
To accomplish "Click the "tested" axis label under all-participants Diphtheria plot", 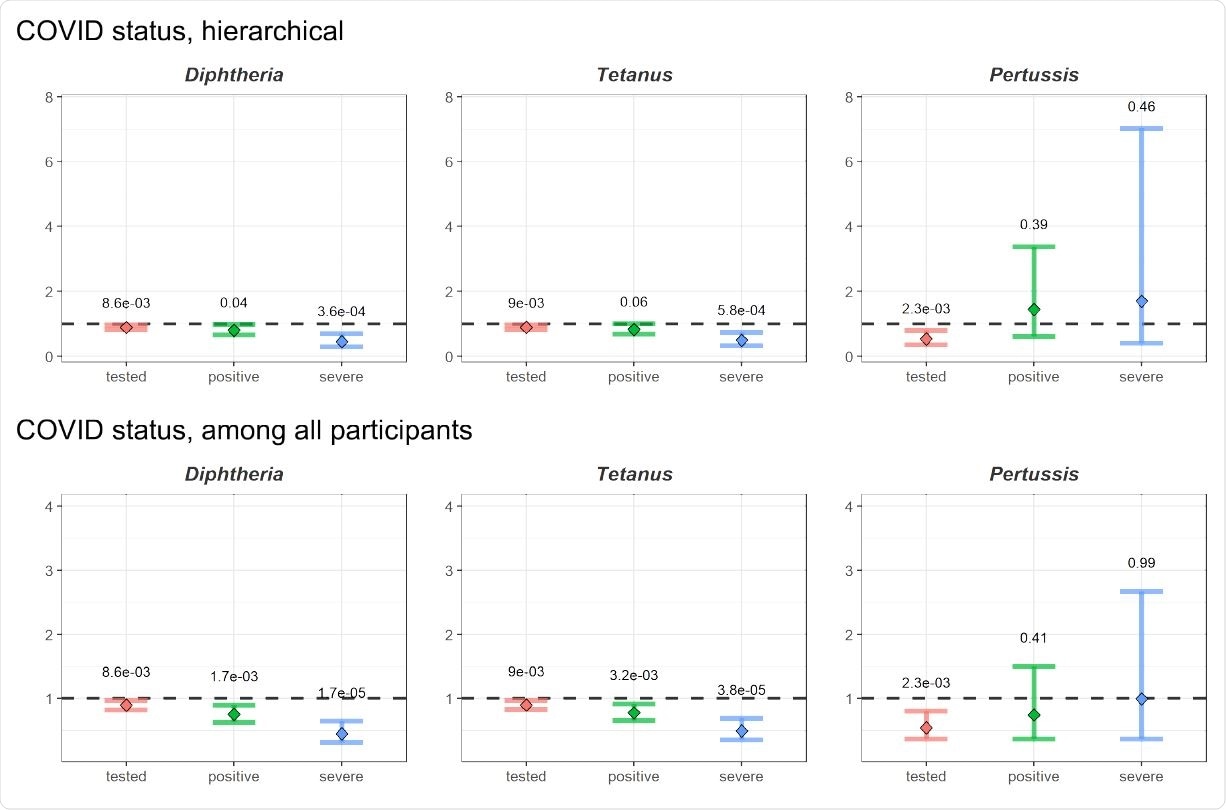I will point(126,777).
